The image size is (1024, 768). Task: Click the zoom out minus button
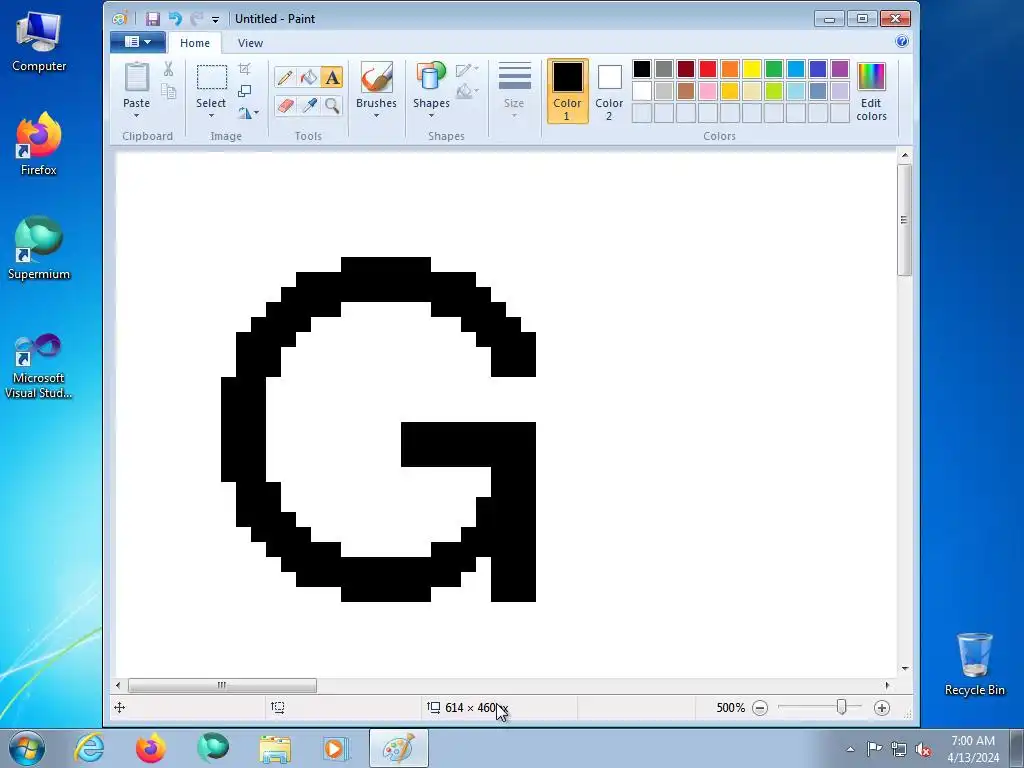760,708
